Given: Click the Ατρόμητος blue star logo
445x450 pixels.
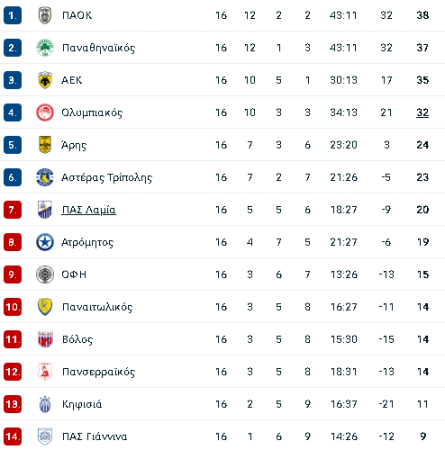Looking at the screenshot, I should (45, 242).
